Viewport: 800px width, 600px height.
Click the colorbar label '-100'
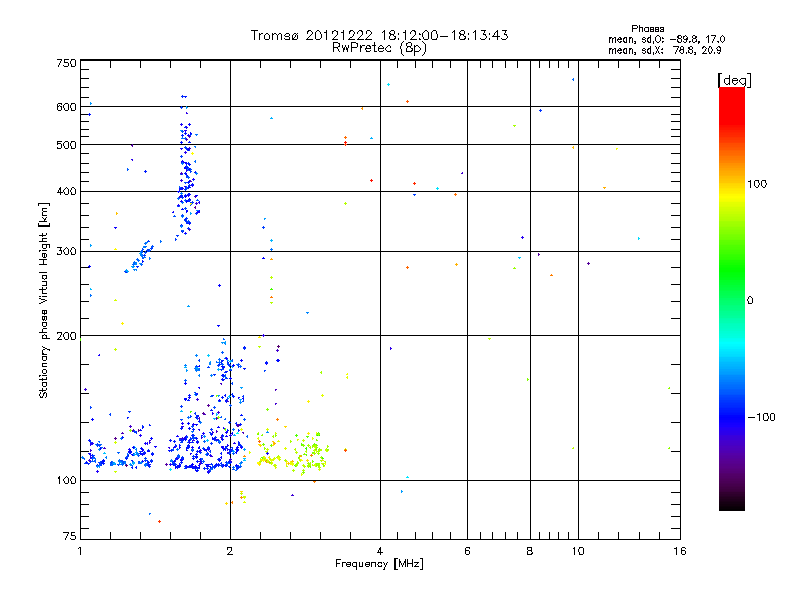(x=761, y=417)
